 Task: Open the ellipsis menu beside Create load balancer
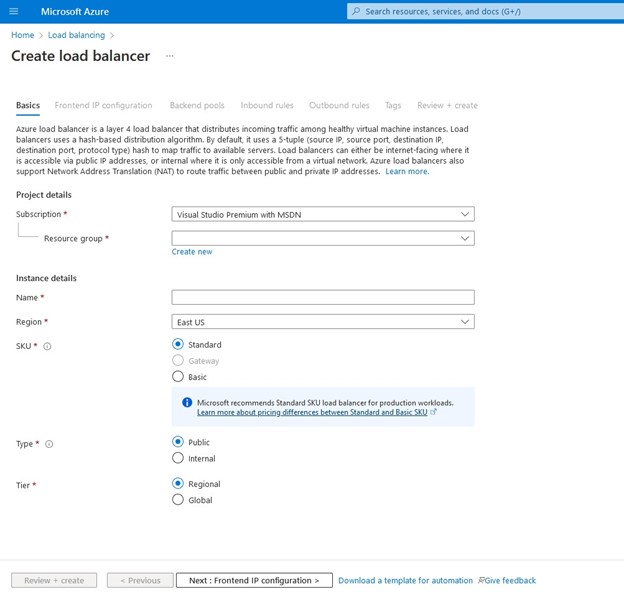coord(170,56)
